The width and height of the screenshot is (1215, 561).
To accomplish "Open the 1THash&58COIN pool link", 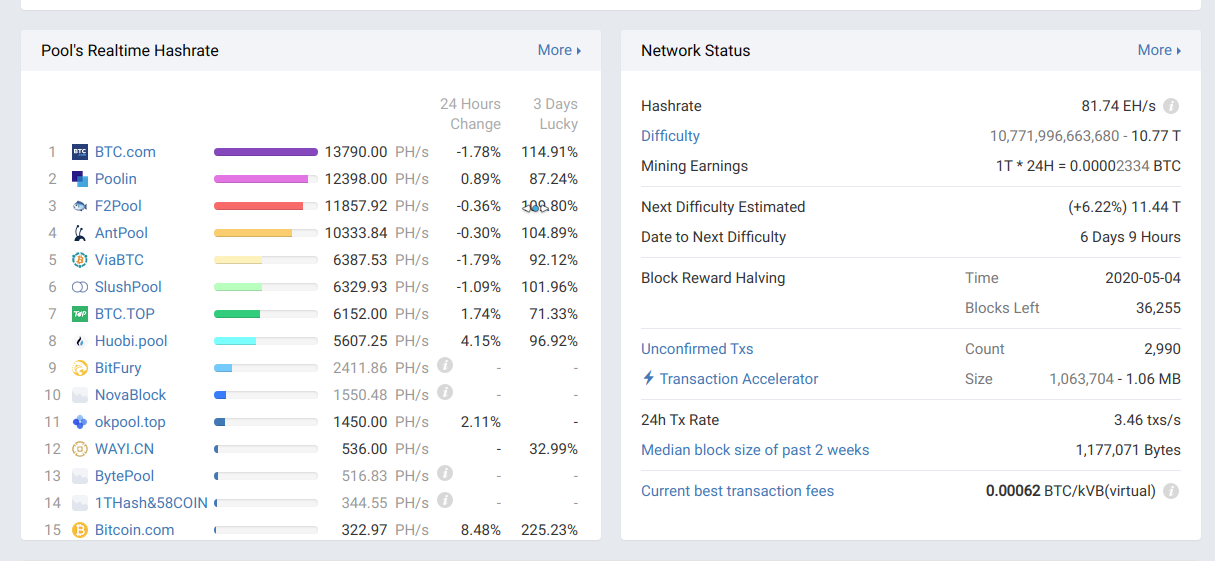I will pyautogui.click(x=151, y=503).
